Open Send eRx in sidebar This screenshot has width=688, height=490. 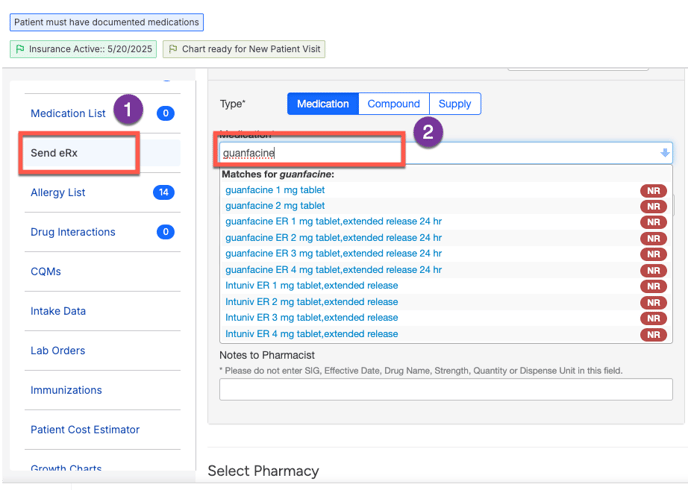click(54, 153)
